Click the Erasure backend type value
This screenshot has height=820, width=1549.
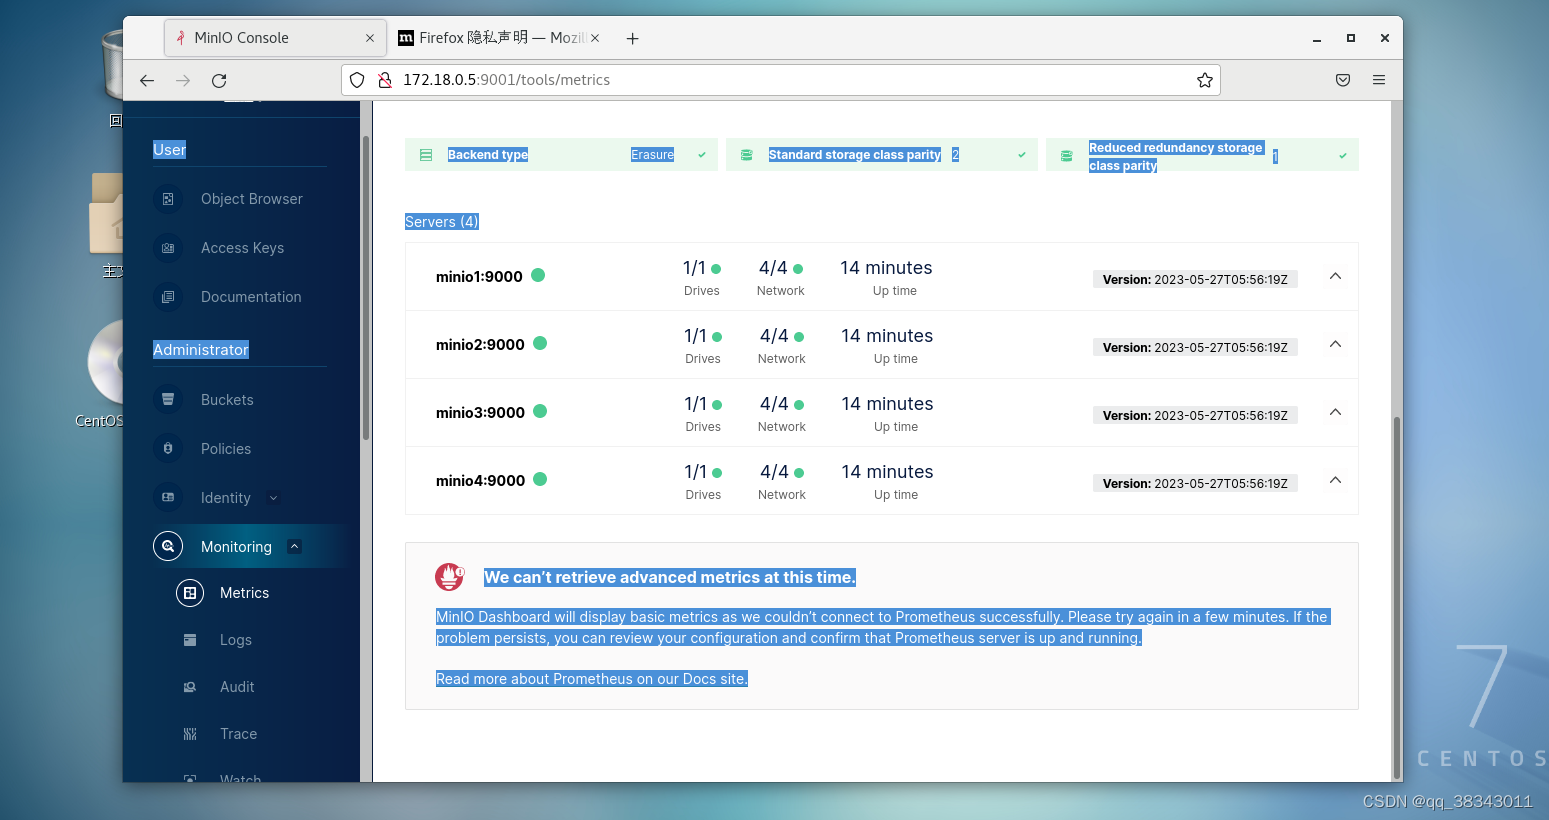click(652, 155)
